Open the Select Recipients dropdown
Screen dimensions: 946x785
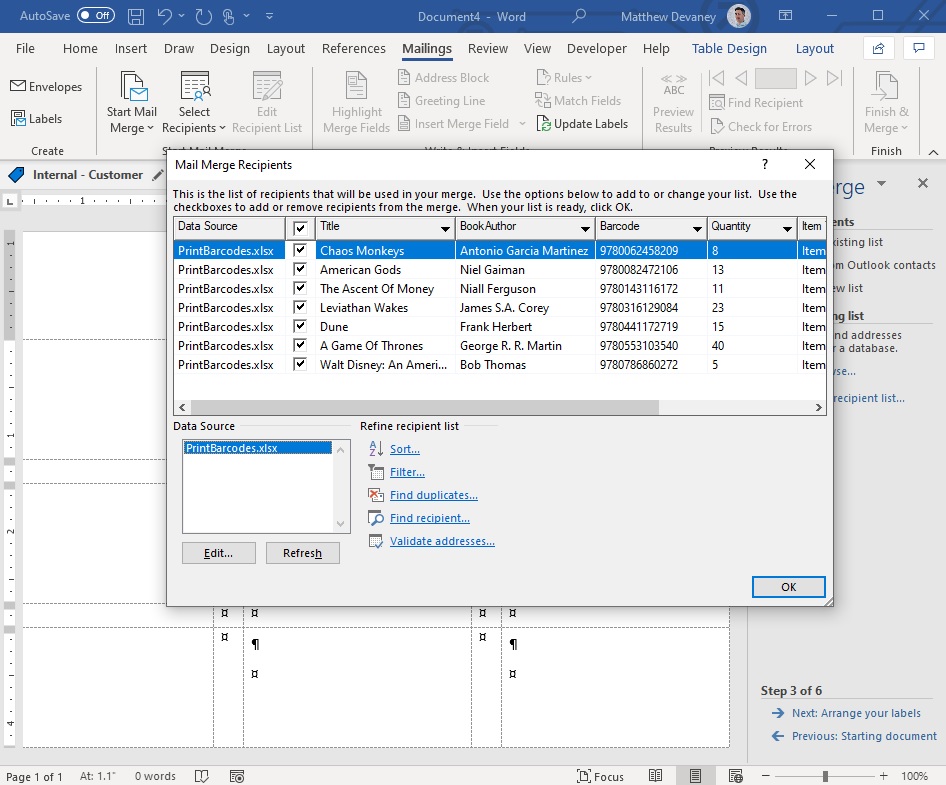194,101
